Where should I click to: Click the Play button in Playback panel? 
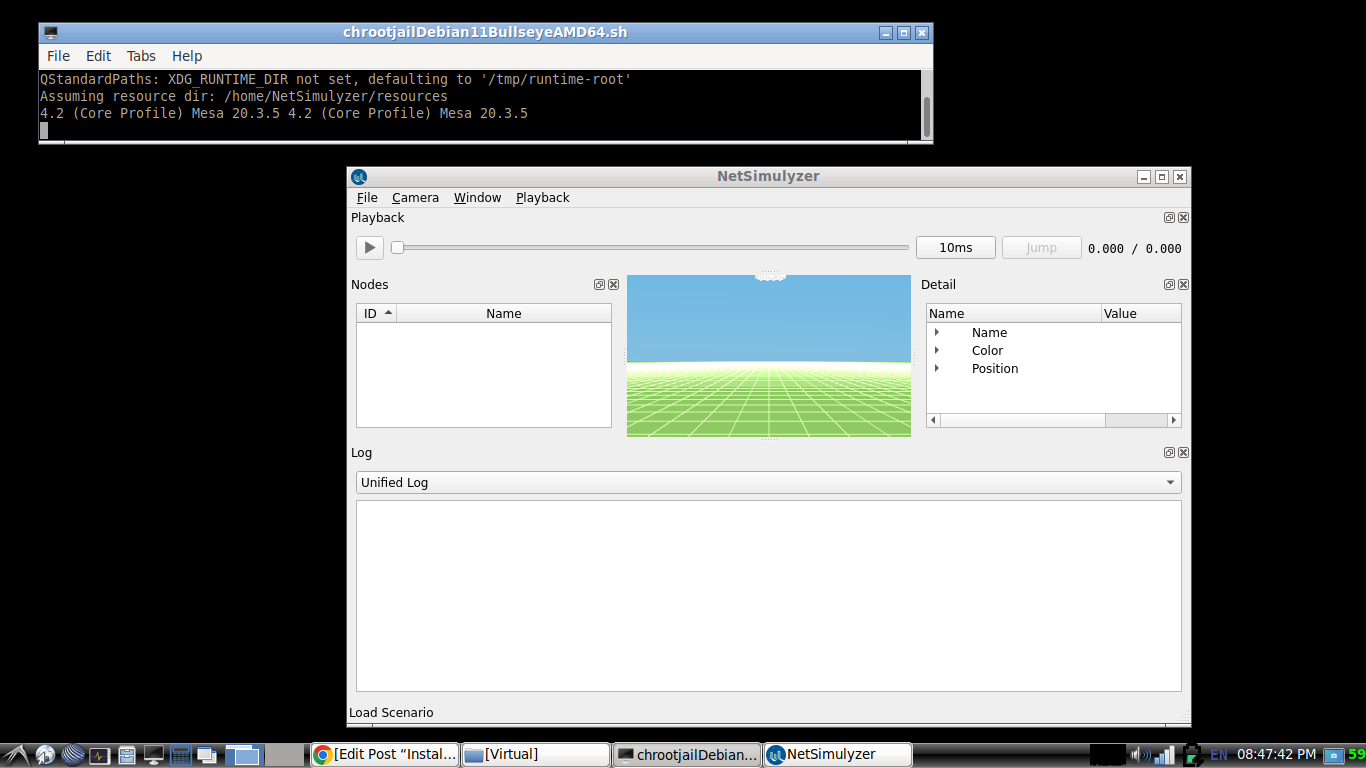370,248
